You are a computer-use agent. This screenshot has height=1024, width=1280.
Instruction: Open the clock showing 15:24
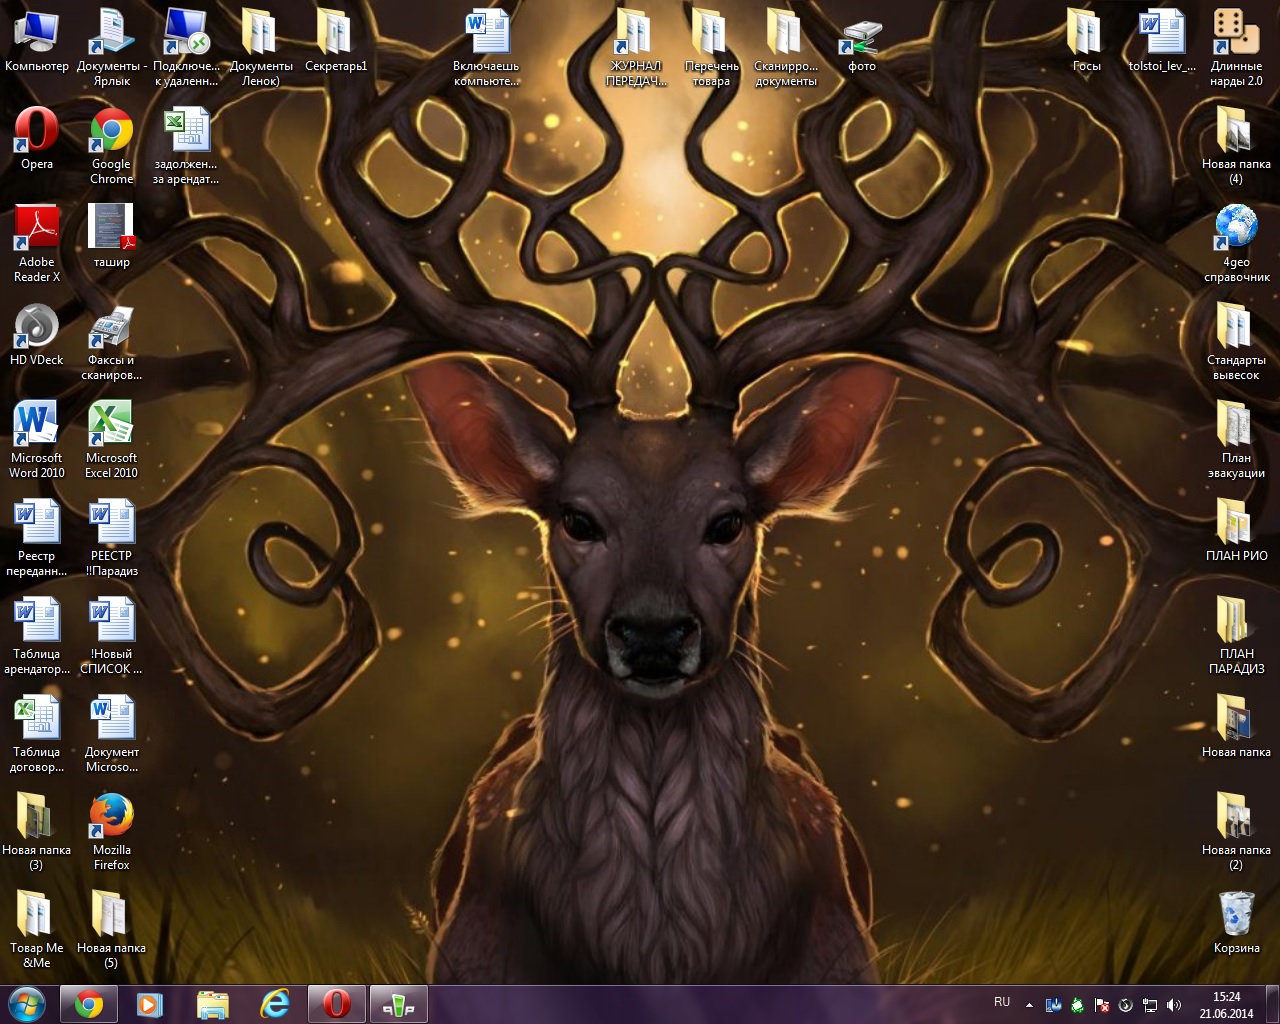pos(1226,1005)
